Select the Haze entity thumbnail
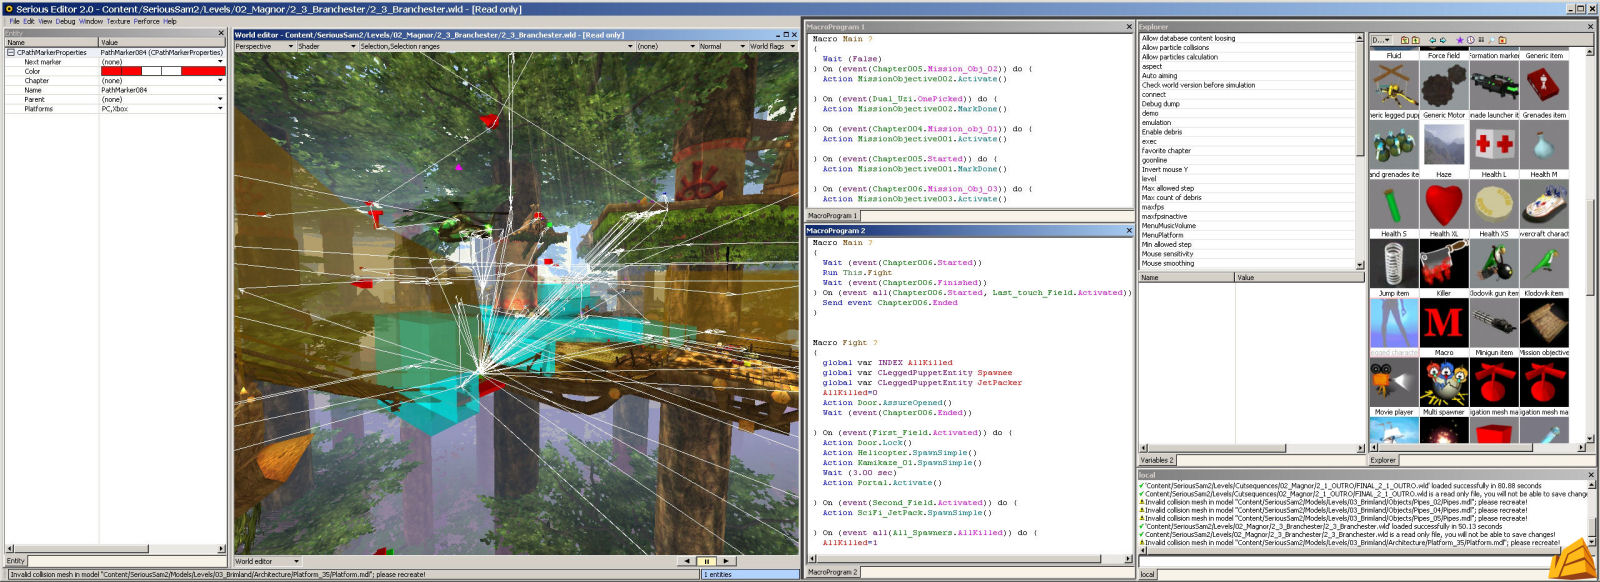 pos(1443,145)
